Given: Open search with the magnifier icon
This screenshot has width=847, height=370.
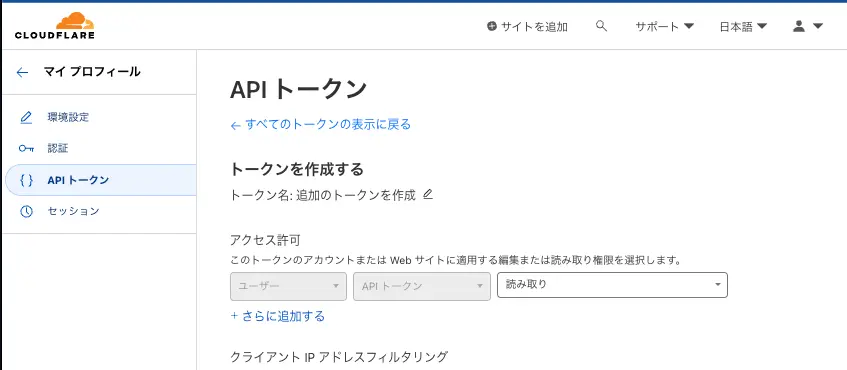Looking at the screenshot, I should tap(601, 26).
